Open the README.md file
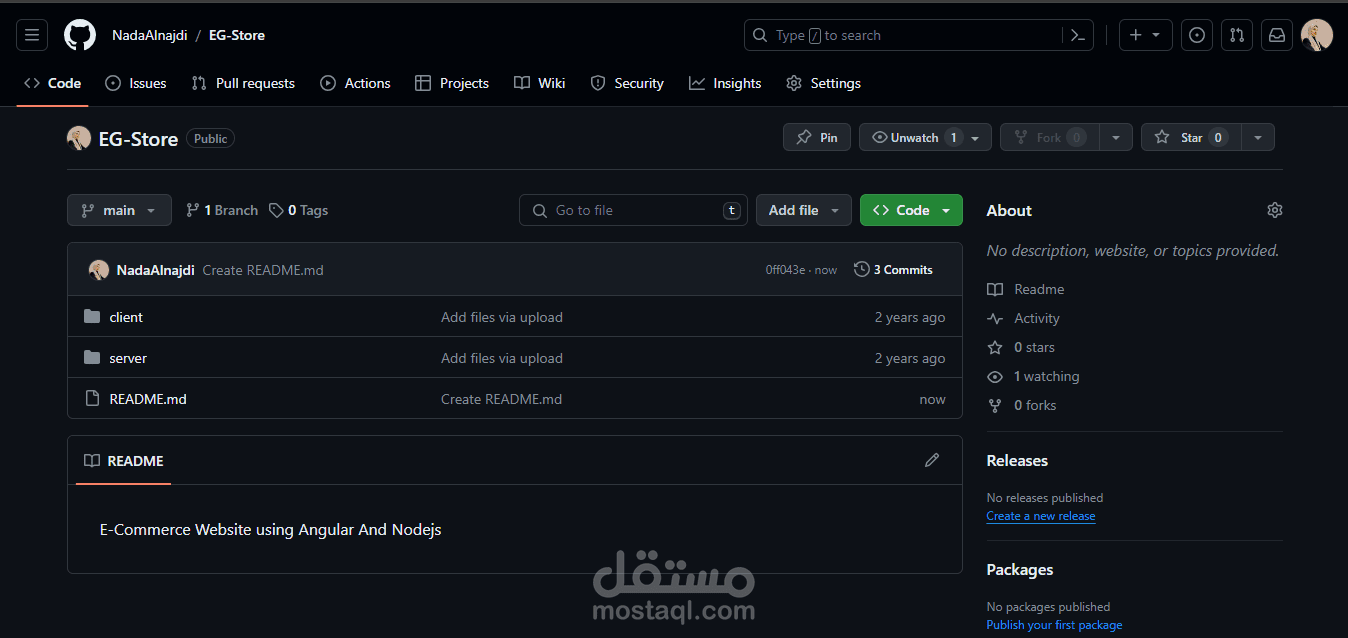 tap(148, 399)
